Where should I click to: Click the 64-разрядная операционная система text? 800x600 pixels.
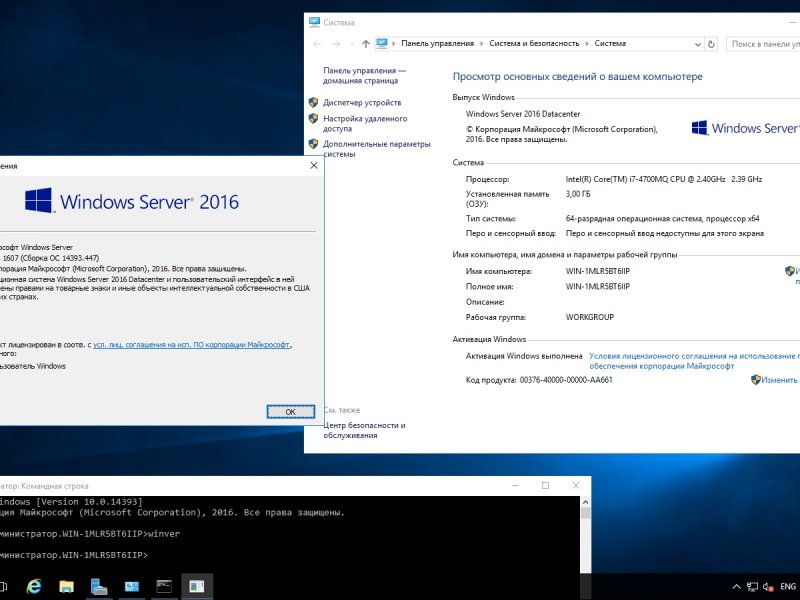pyautogui.click(x=662, y=219)
